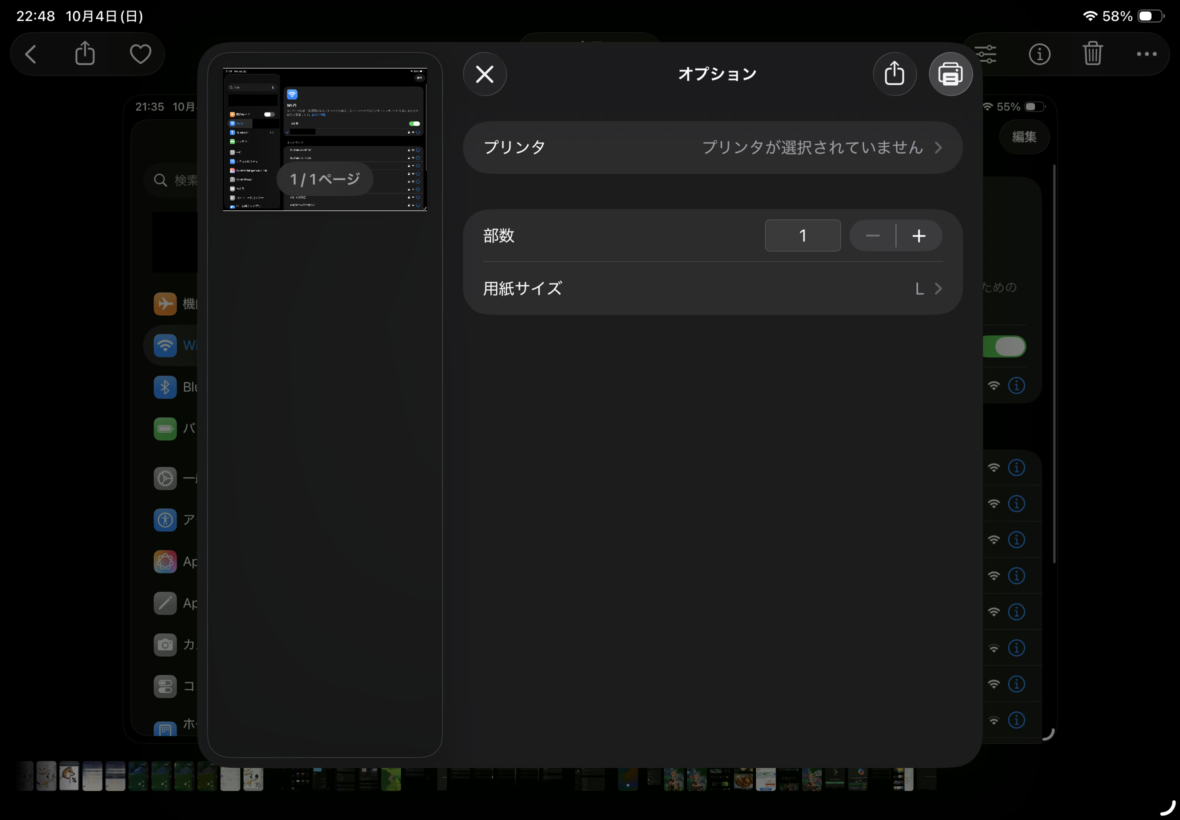Select the 1/1ページ page preview thumbnail
Image resolution: width=1180 pixels, height=820 pixels.
pyautogui.click(x=325, y=139)
